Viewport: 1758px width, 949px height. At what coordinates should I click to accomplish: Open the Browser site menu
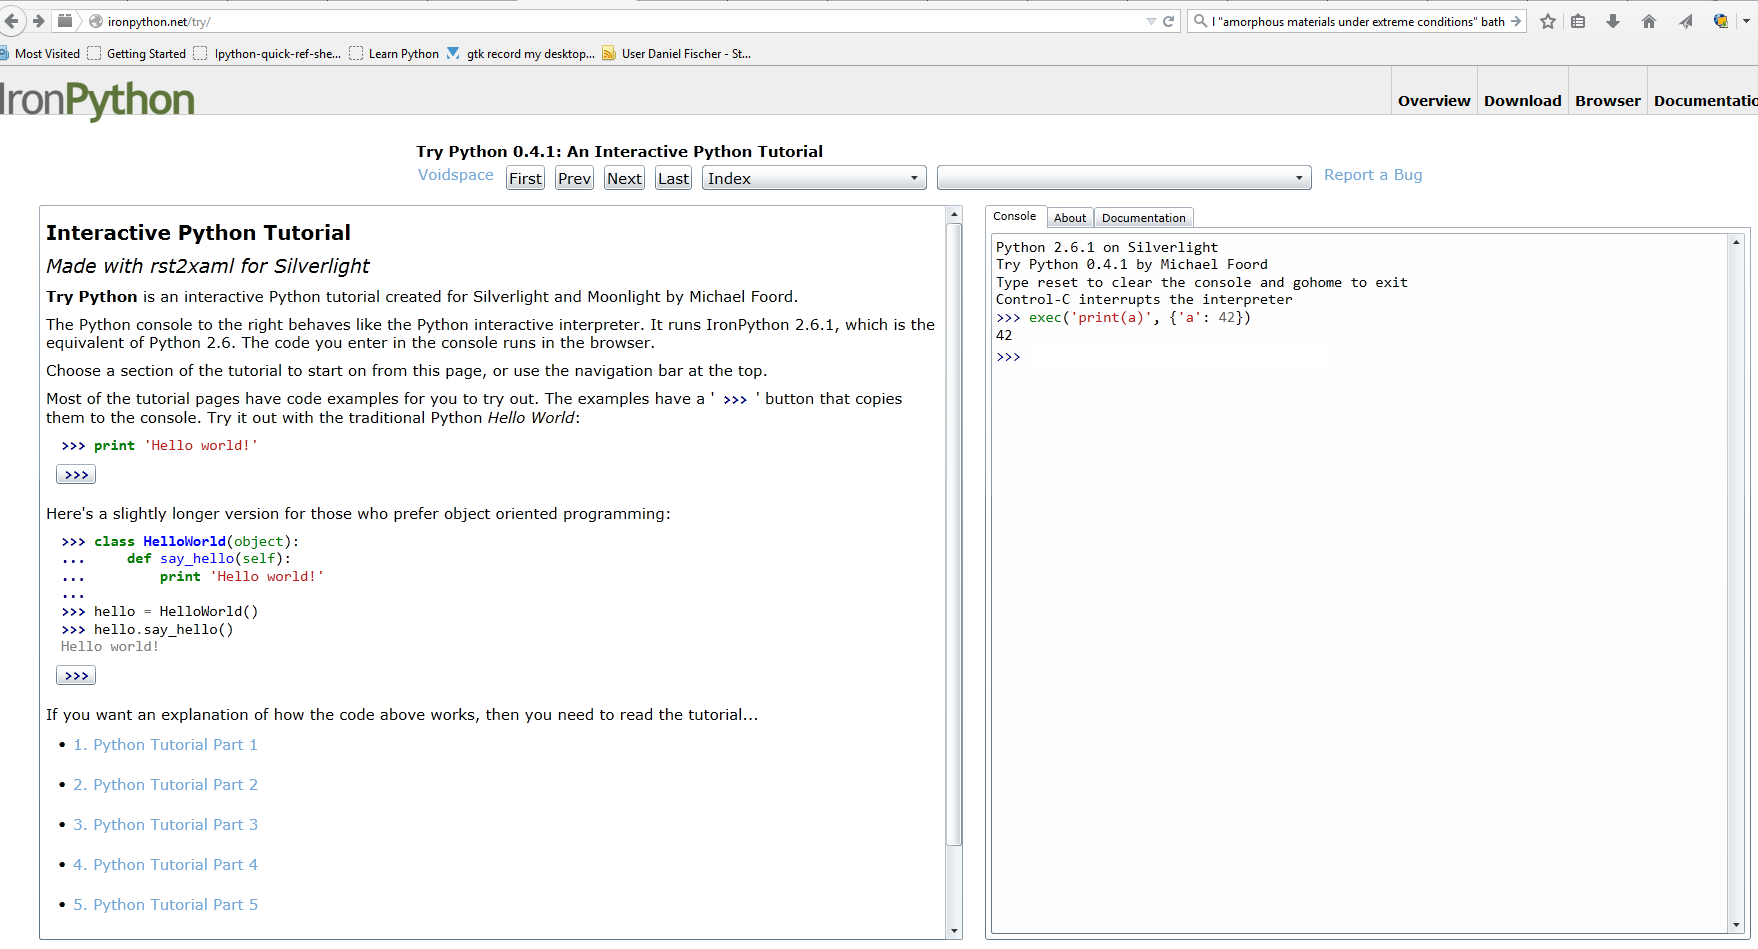pyautogui.click(x=1607, y=101)
